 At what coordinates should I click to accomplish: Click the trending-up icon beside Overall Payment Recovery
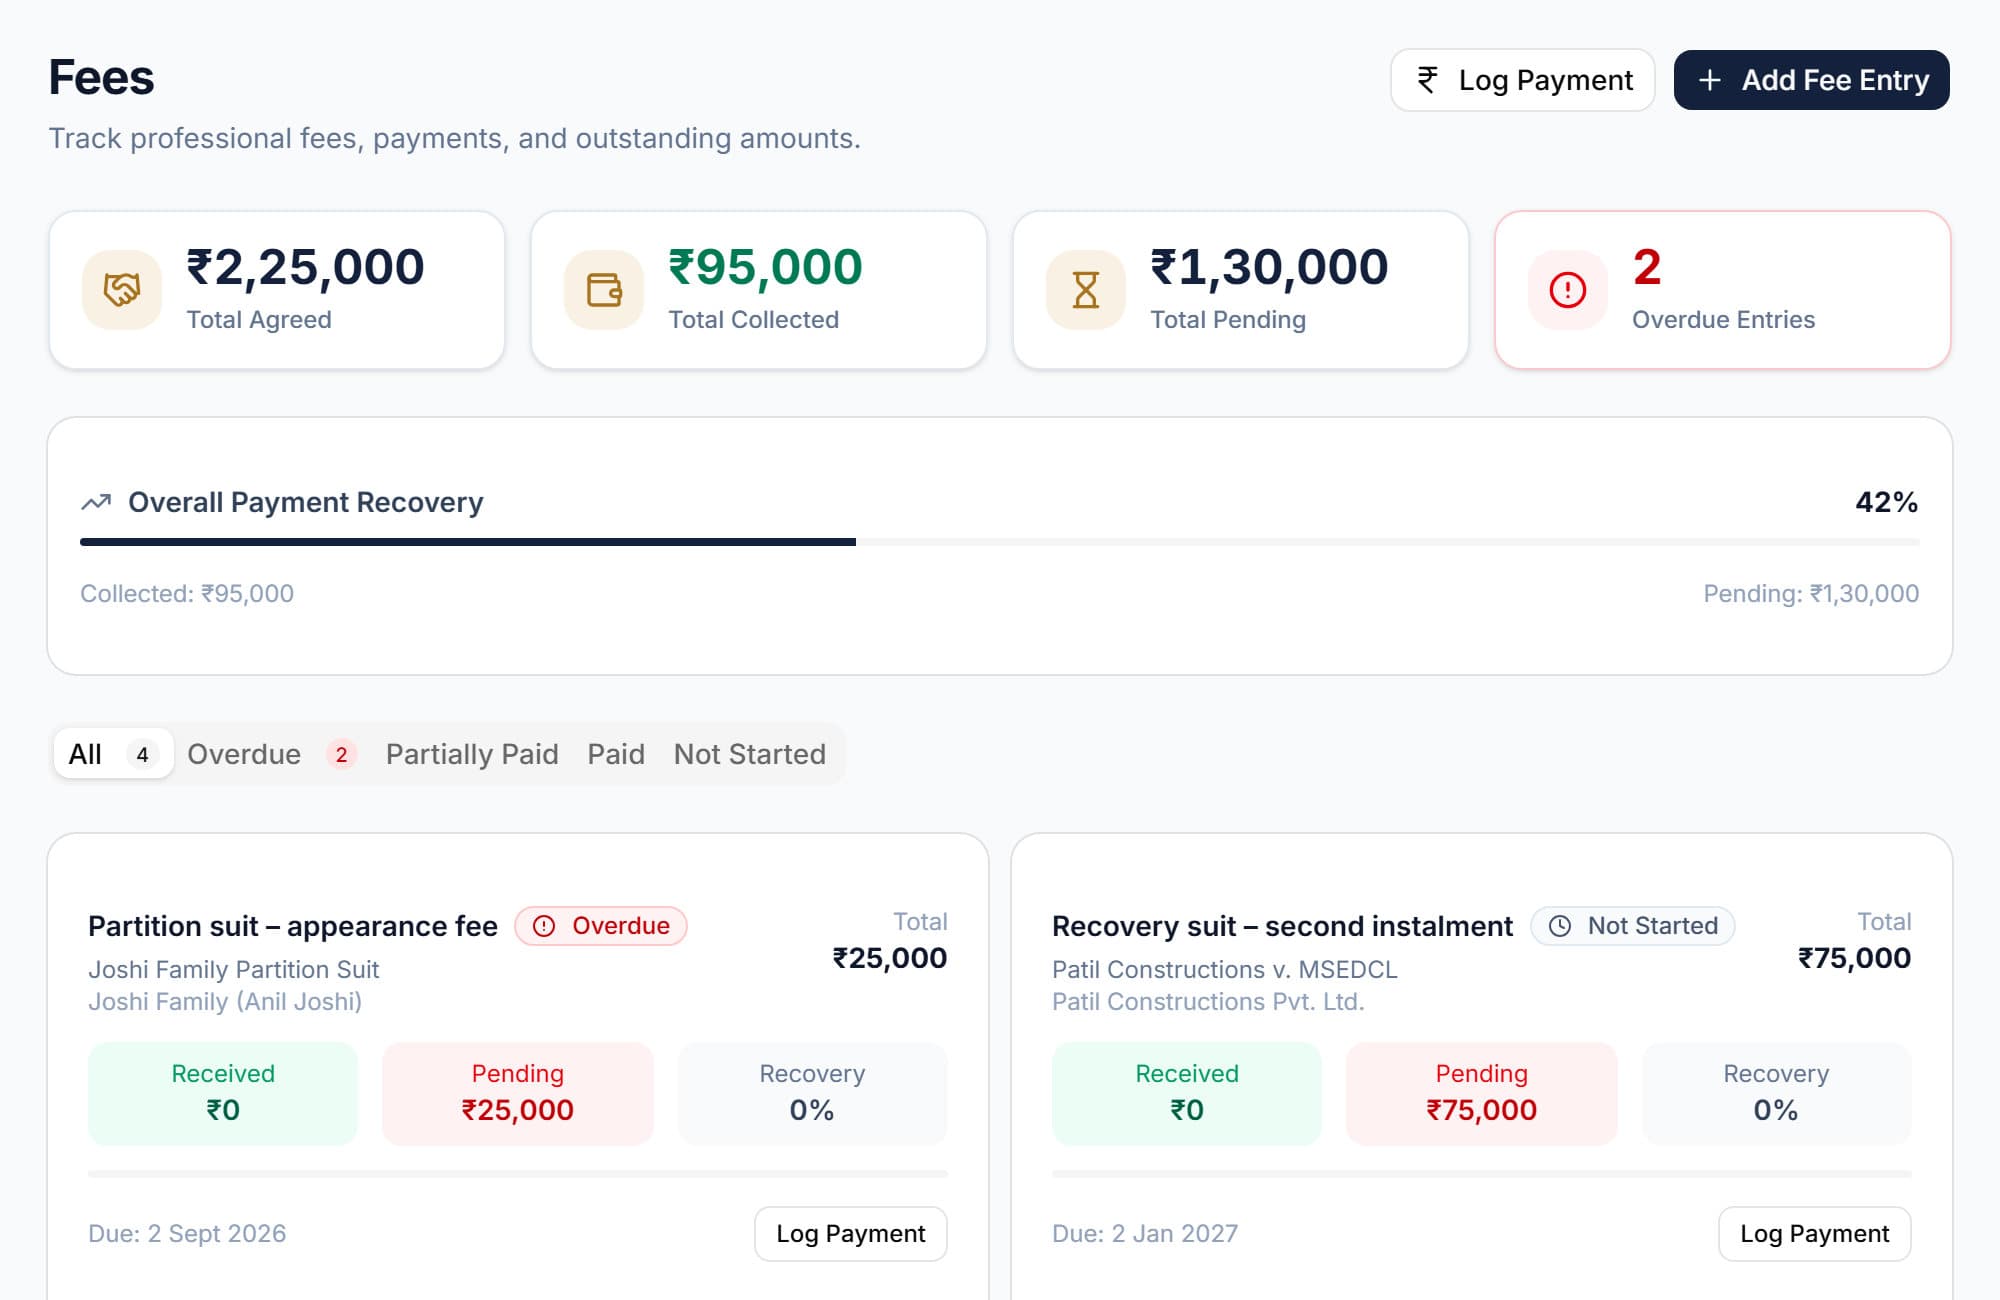coord(96,502)
